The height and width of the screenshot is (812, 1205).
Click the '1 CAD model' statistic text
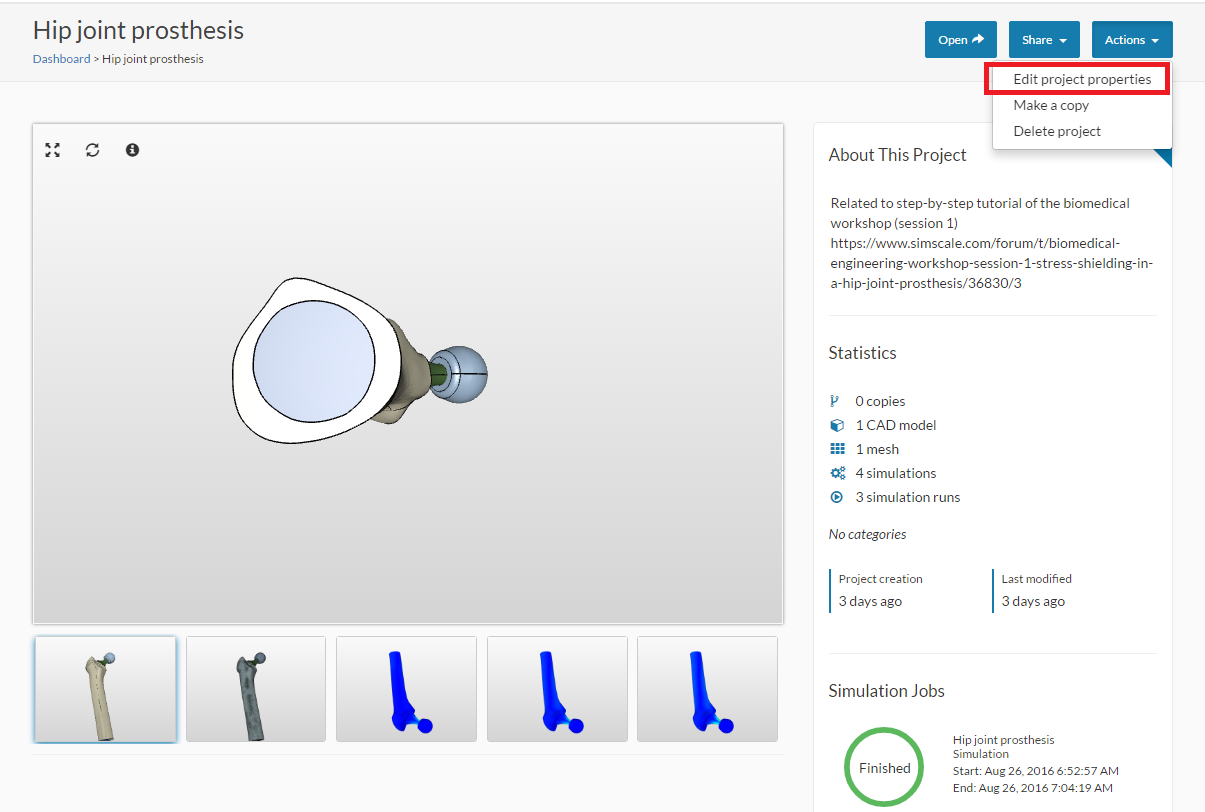pos(896,425)
